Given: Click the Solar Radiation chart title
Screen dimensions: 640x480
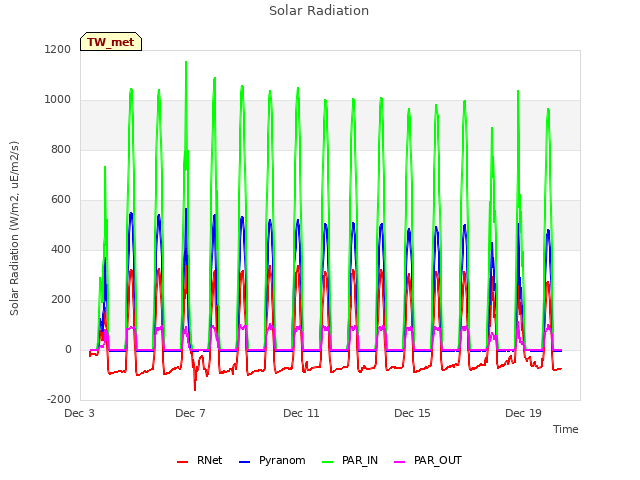Looking at the screenshot, I should [319, 11].
